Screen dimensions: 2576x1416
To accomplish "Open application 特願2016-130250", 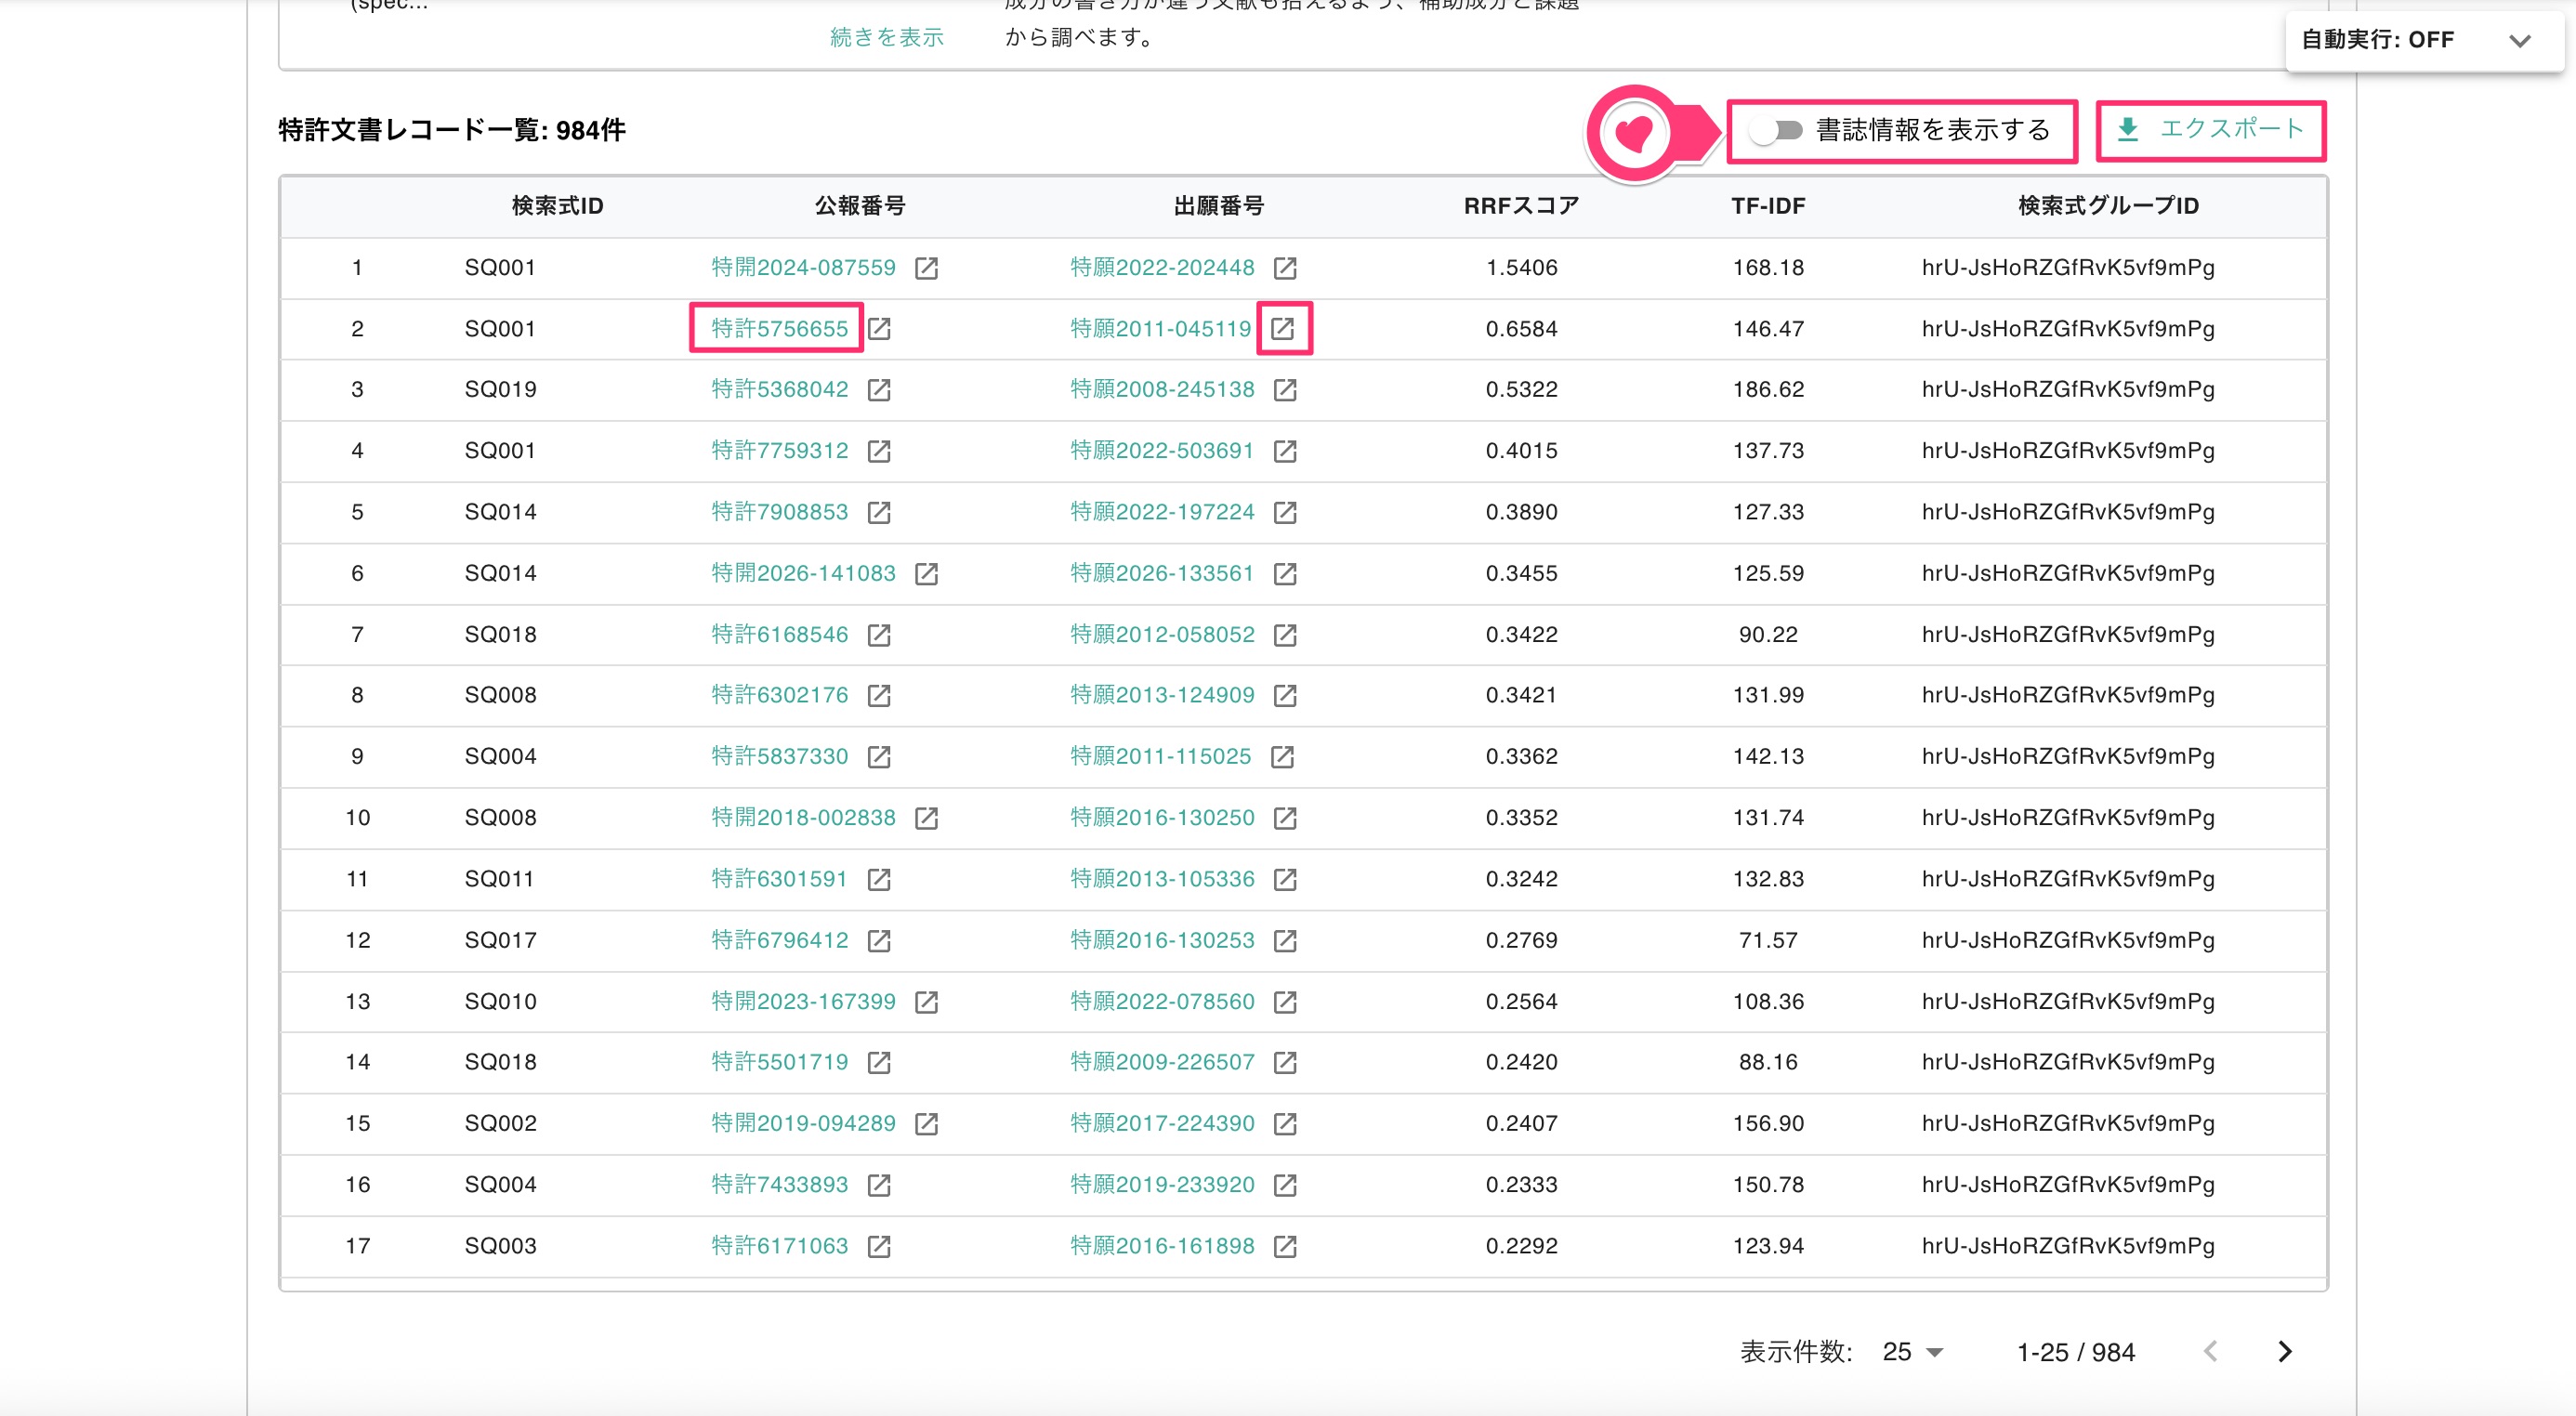I will [1162, 818].
